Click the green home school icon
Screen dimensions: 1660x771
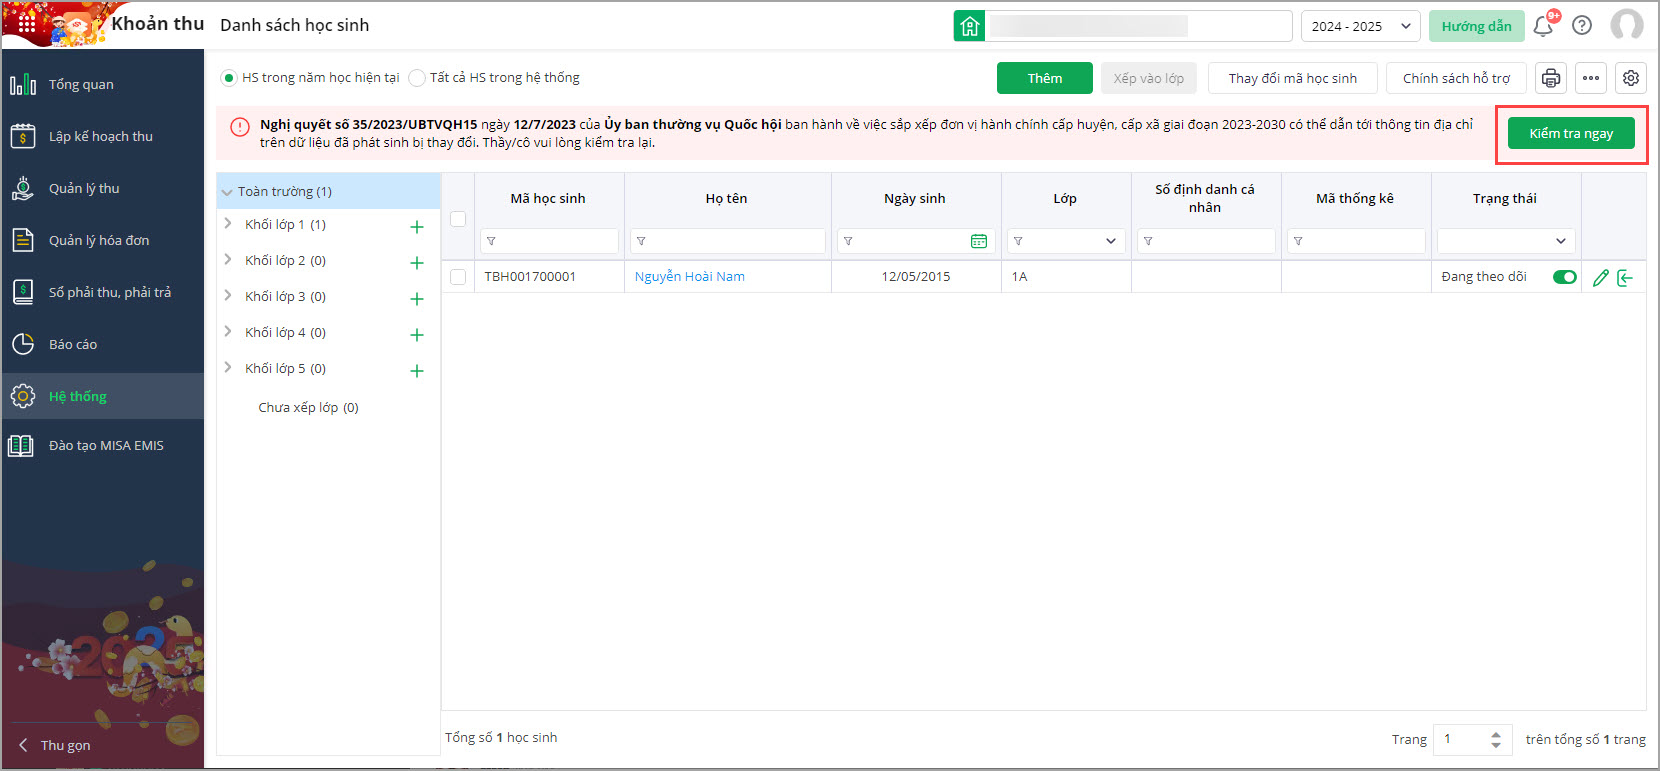[969, 26]
